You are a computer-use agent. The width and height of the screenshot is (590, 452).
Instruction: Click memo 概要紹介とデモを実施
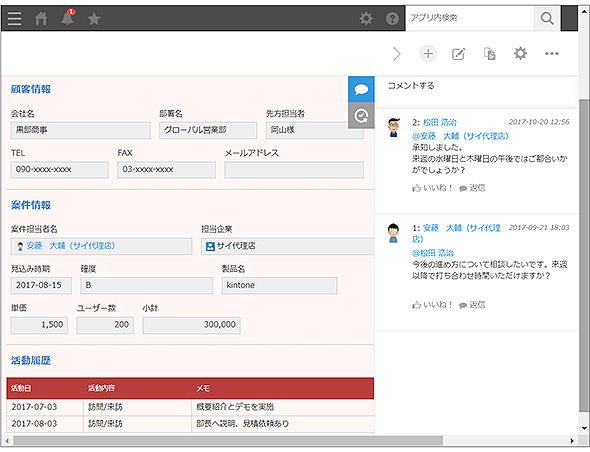[x=235, y=407]
